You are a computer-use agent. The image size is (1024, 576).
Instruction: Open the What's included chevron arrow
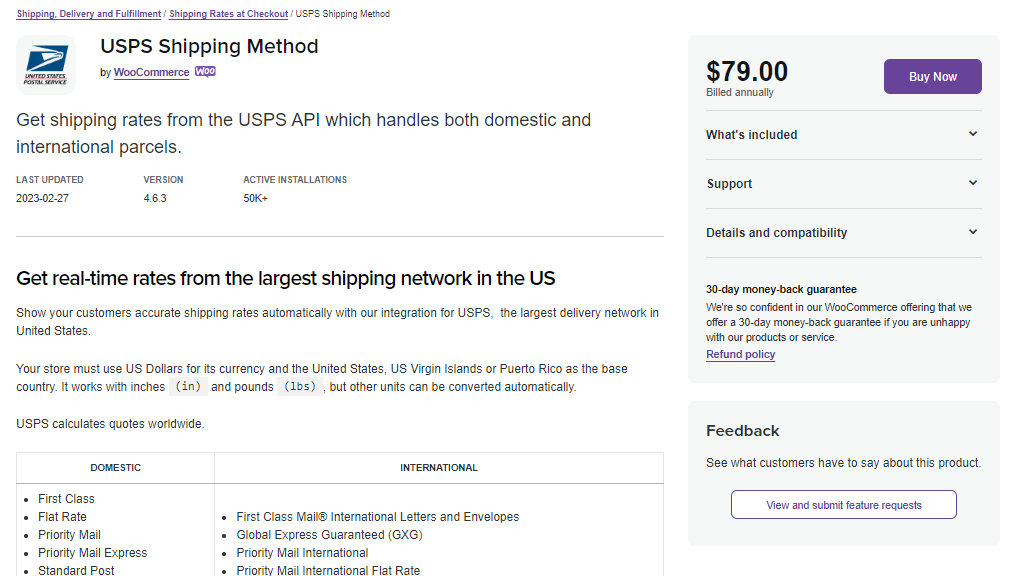973,134
